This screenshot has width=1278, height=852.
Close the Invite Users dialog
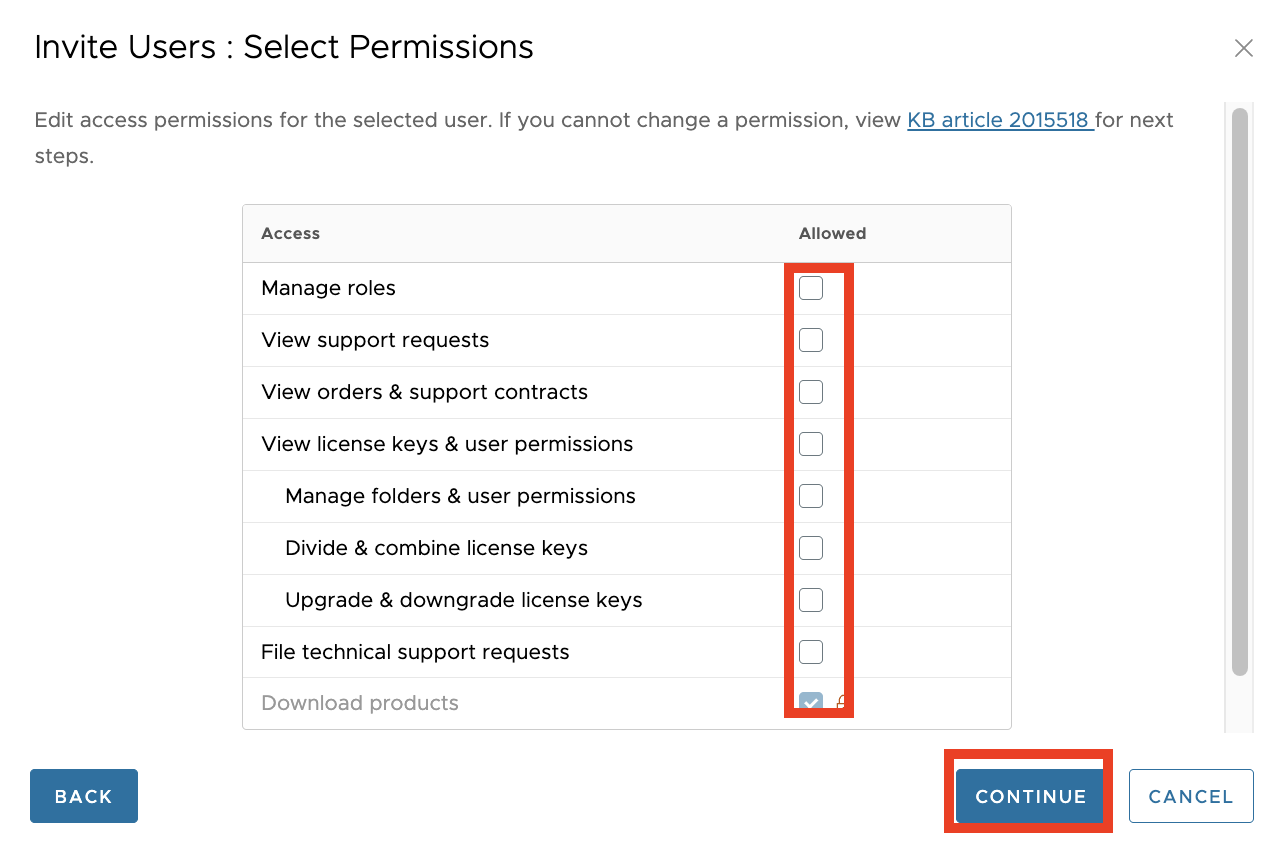coord(1243,48)
